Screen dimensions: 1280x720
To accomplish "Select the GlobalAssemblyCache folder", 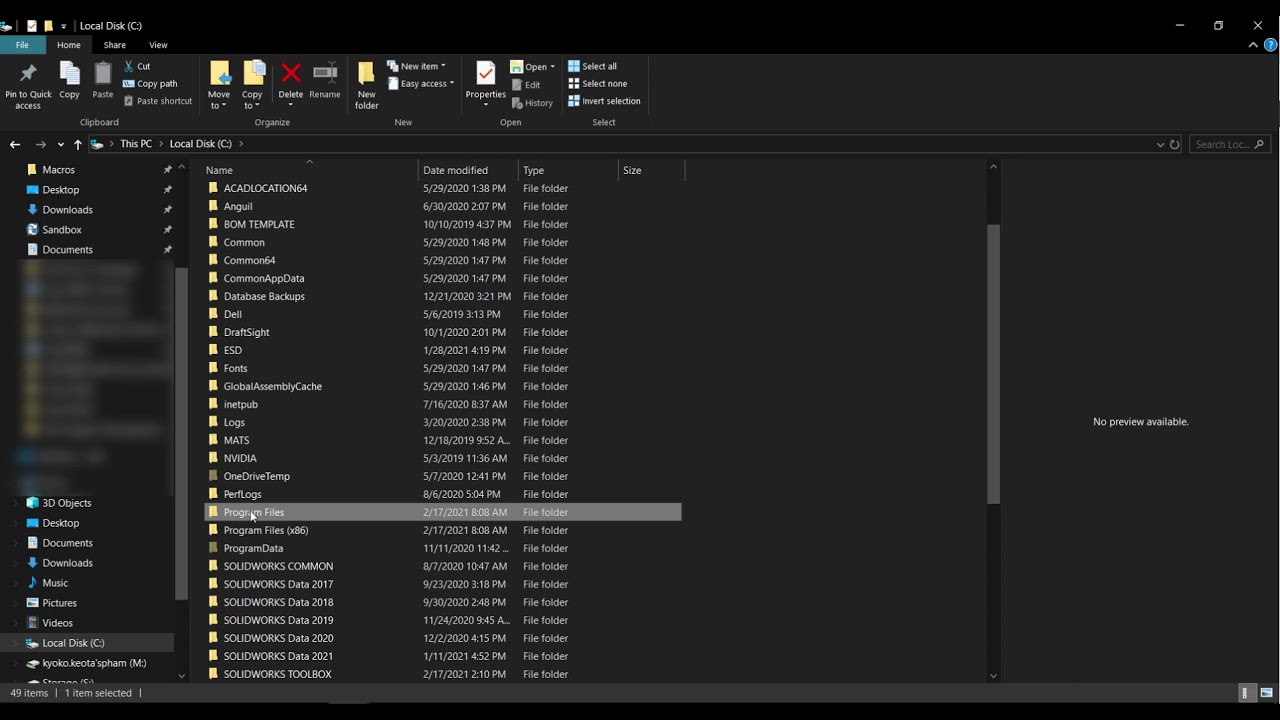I will tap(442, 386).
